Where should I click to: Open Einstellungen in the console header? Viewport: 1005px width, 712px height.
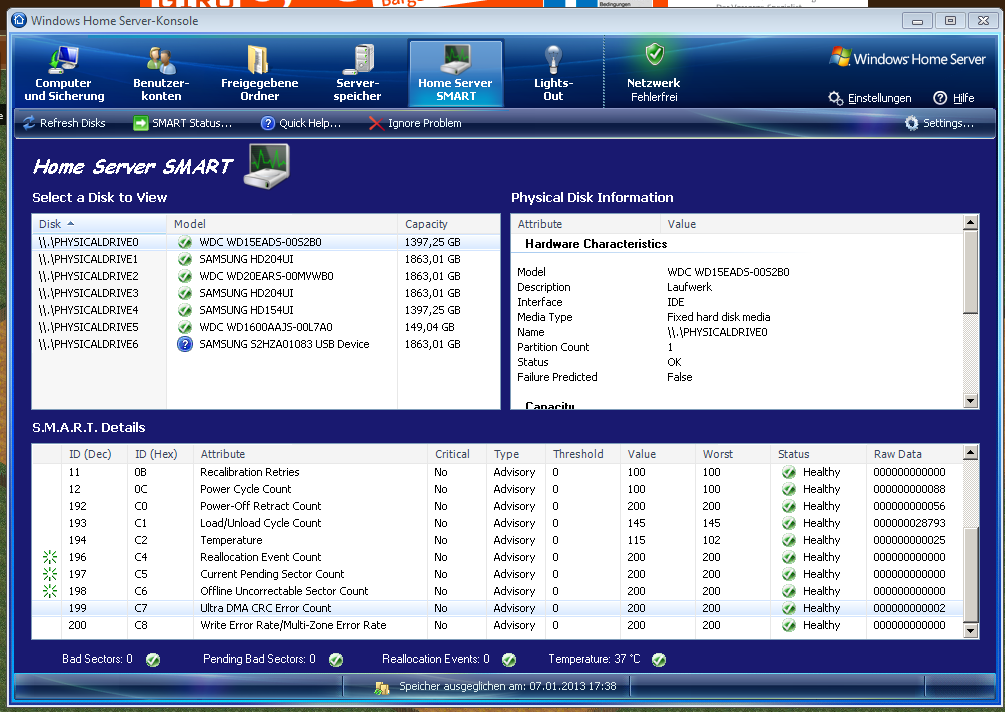(x=870, y=98)
